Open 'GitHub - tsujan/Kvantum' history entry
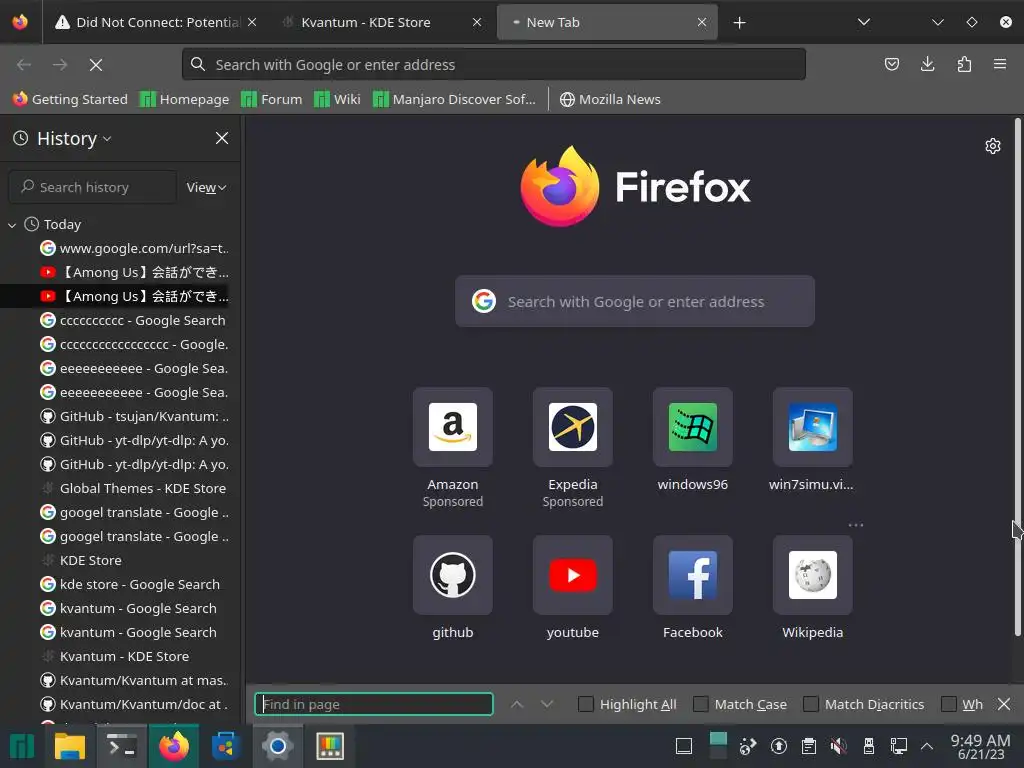 click(134, 416)
